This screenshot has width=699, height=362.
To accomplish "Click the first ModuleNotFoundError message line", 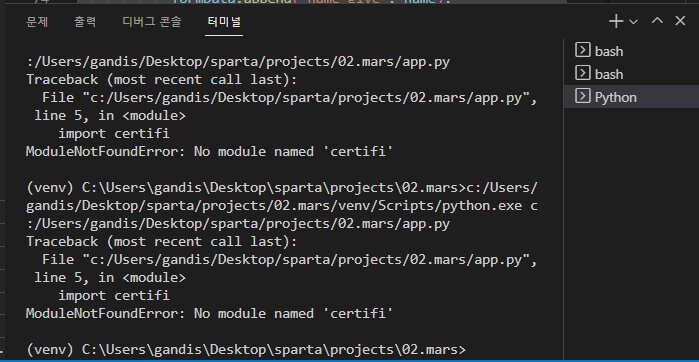I will click(210, 152).
